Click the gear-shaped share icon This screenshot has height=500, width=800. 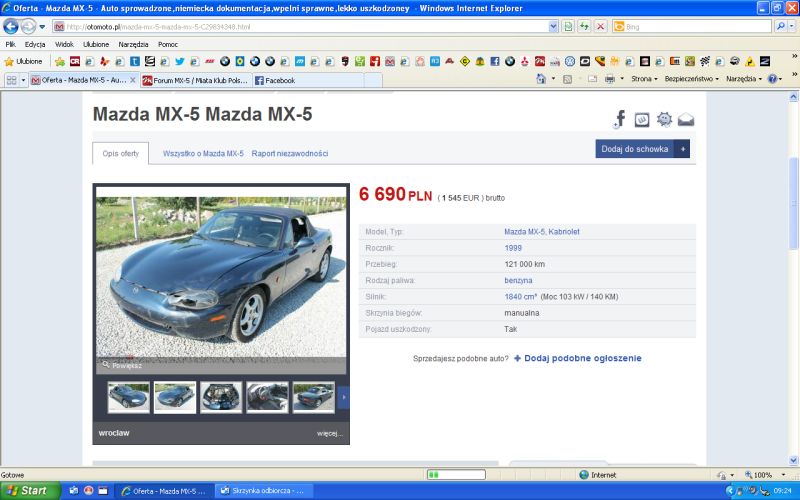(664, 119)
